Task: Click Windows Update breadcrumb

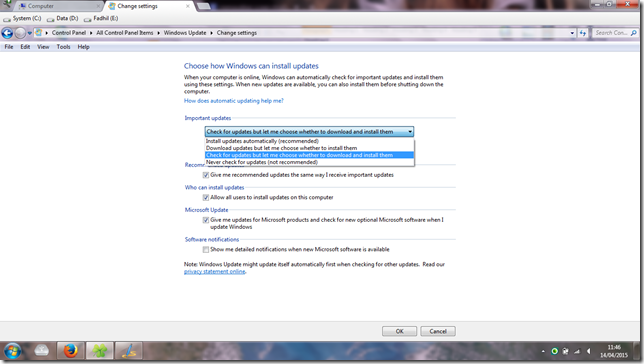Action: point(185,33)
